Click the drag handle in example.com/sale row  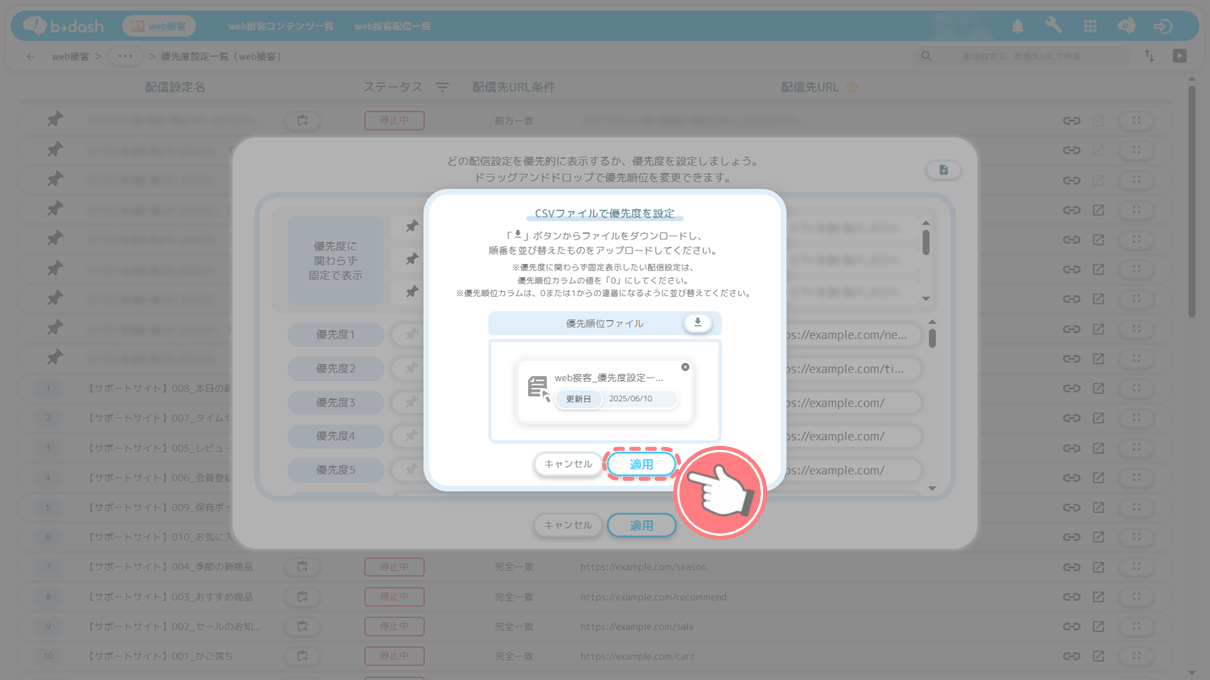[1137, 627]
